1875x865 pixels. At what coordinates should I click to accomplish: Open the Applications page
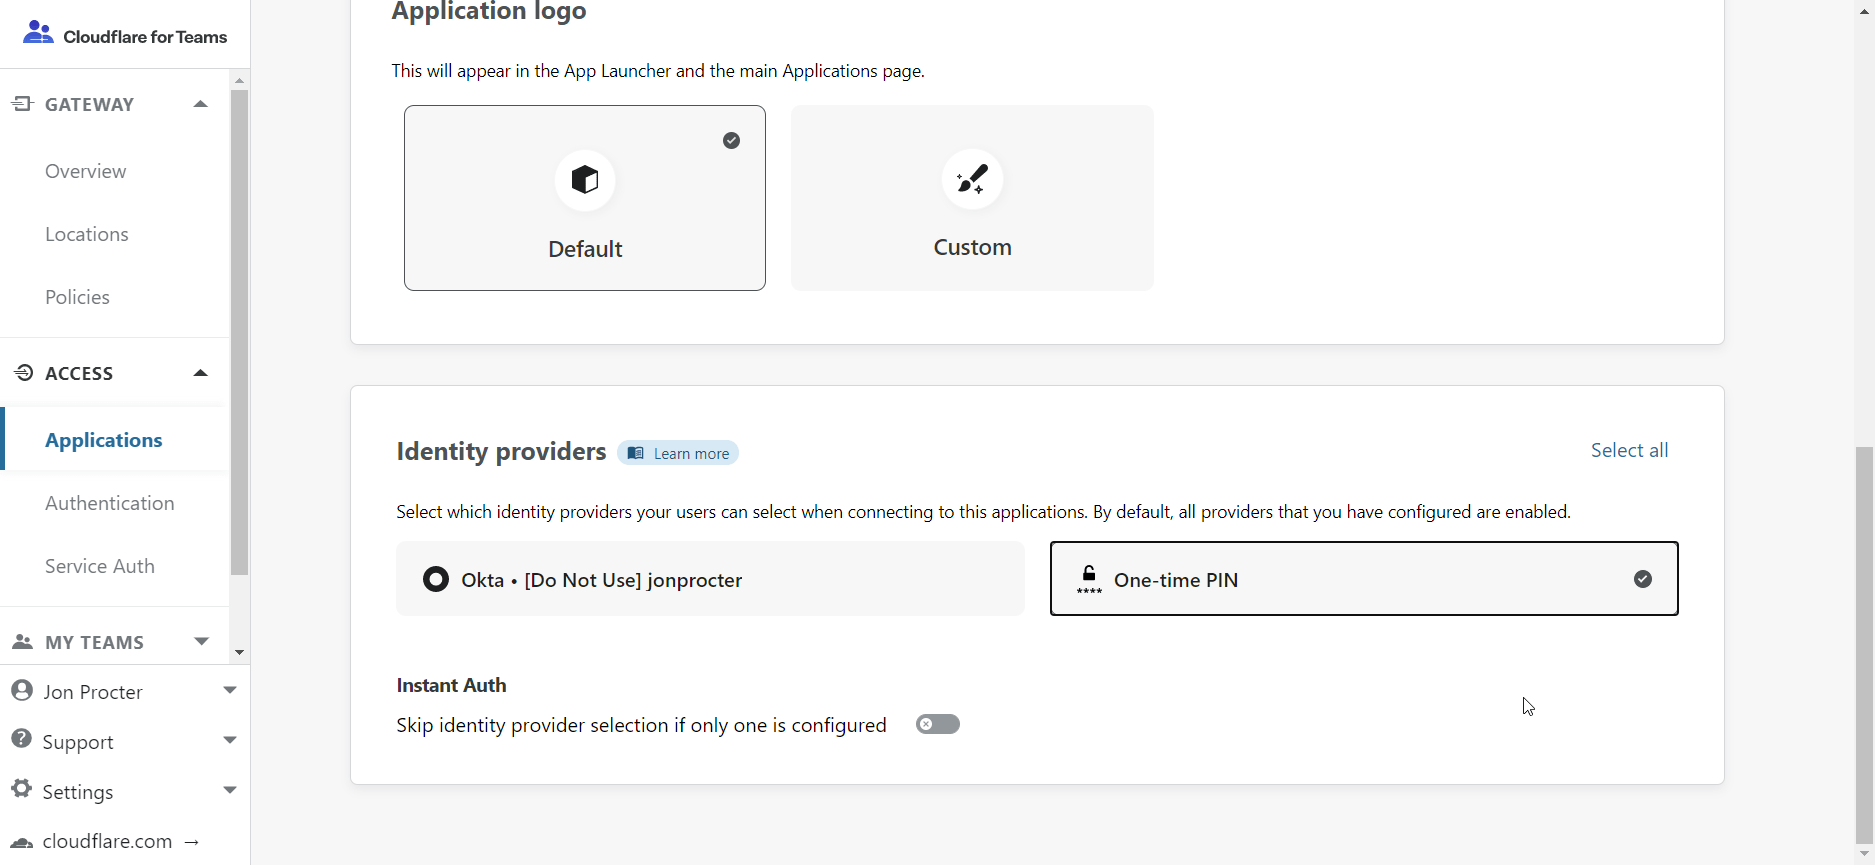[103, 439]
